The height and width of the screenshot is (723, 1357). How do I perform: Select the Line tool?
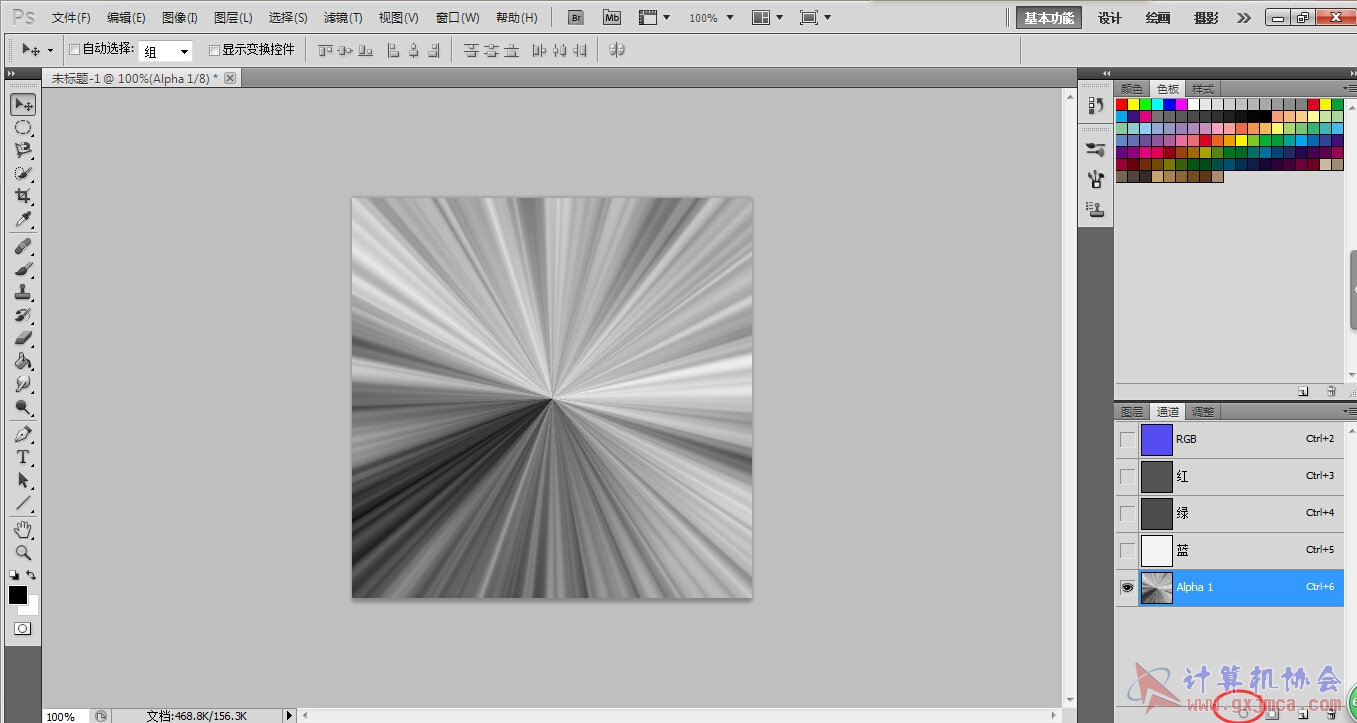tap(23, 504)
